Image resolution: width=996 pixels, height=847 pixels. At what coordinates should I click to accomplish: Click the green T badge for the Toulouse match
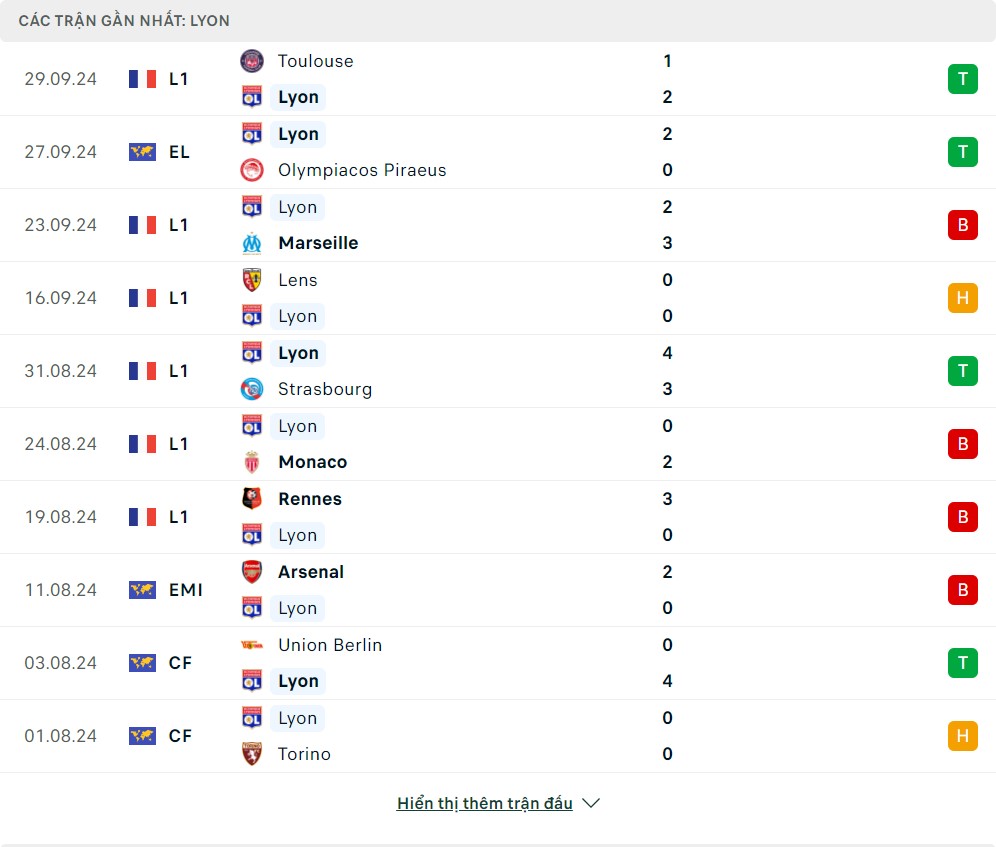[x=962, y=79]
